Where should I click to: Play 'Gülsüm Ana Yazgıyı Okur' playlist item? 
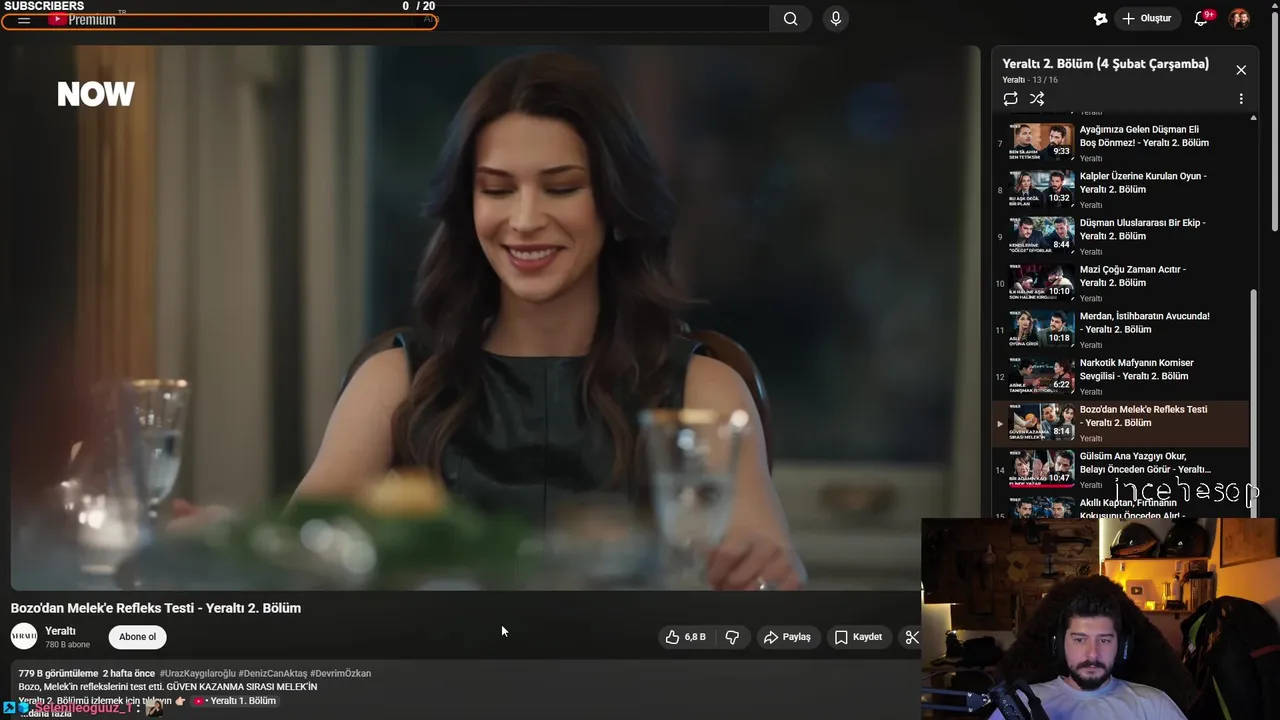coord(1120,468)
